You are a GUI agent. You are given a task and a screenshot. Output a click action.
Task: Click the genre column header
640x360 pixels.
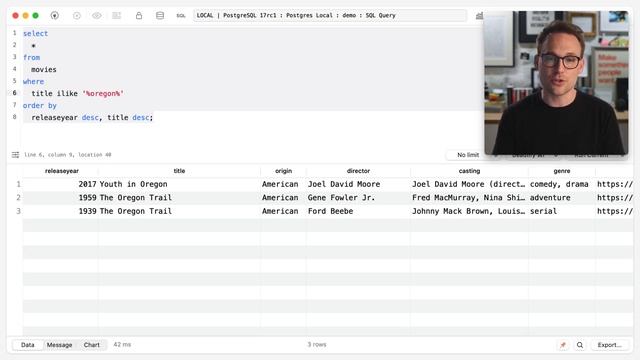tap(562, 171)
